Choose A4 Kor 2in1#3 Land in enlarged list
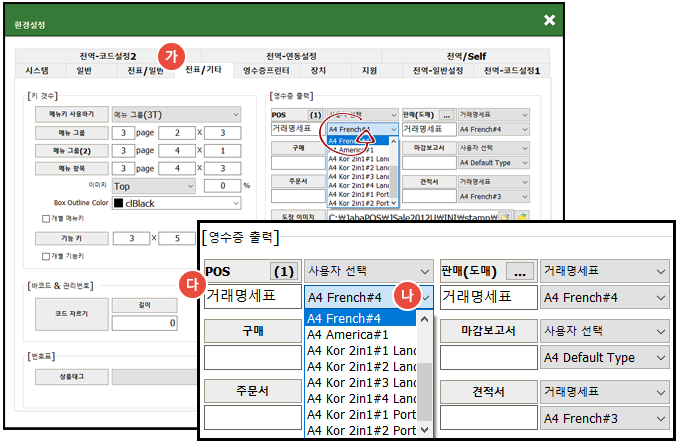Screen dimensions: 680x444 point(361,383)
